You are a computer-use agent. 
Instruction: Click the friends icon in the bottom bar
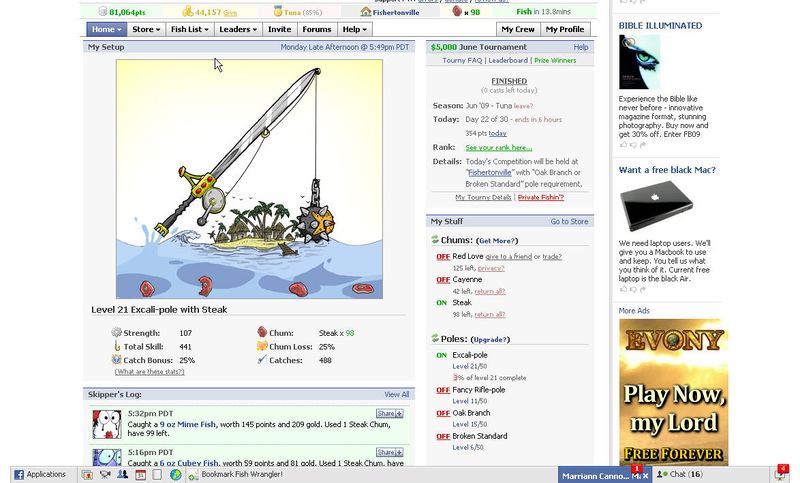click(122, 474)
